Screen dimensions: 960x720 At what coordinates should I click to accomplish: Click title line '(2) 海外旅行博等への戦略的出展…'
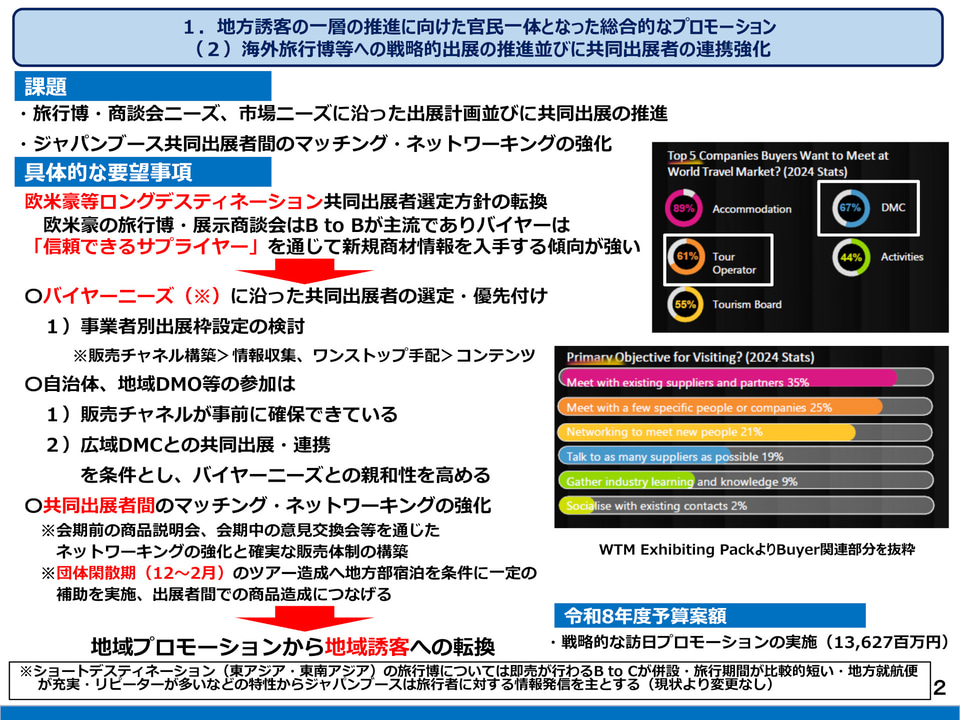point(479,49)
